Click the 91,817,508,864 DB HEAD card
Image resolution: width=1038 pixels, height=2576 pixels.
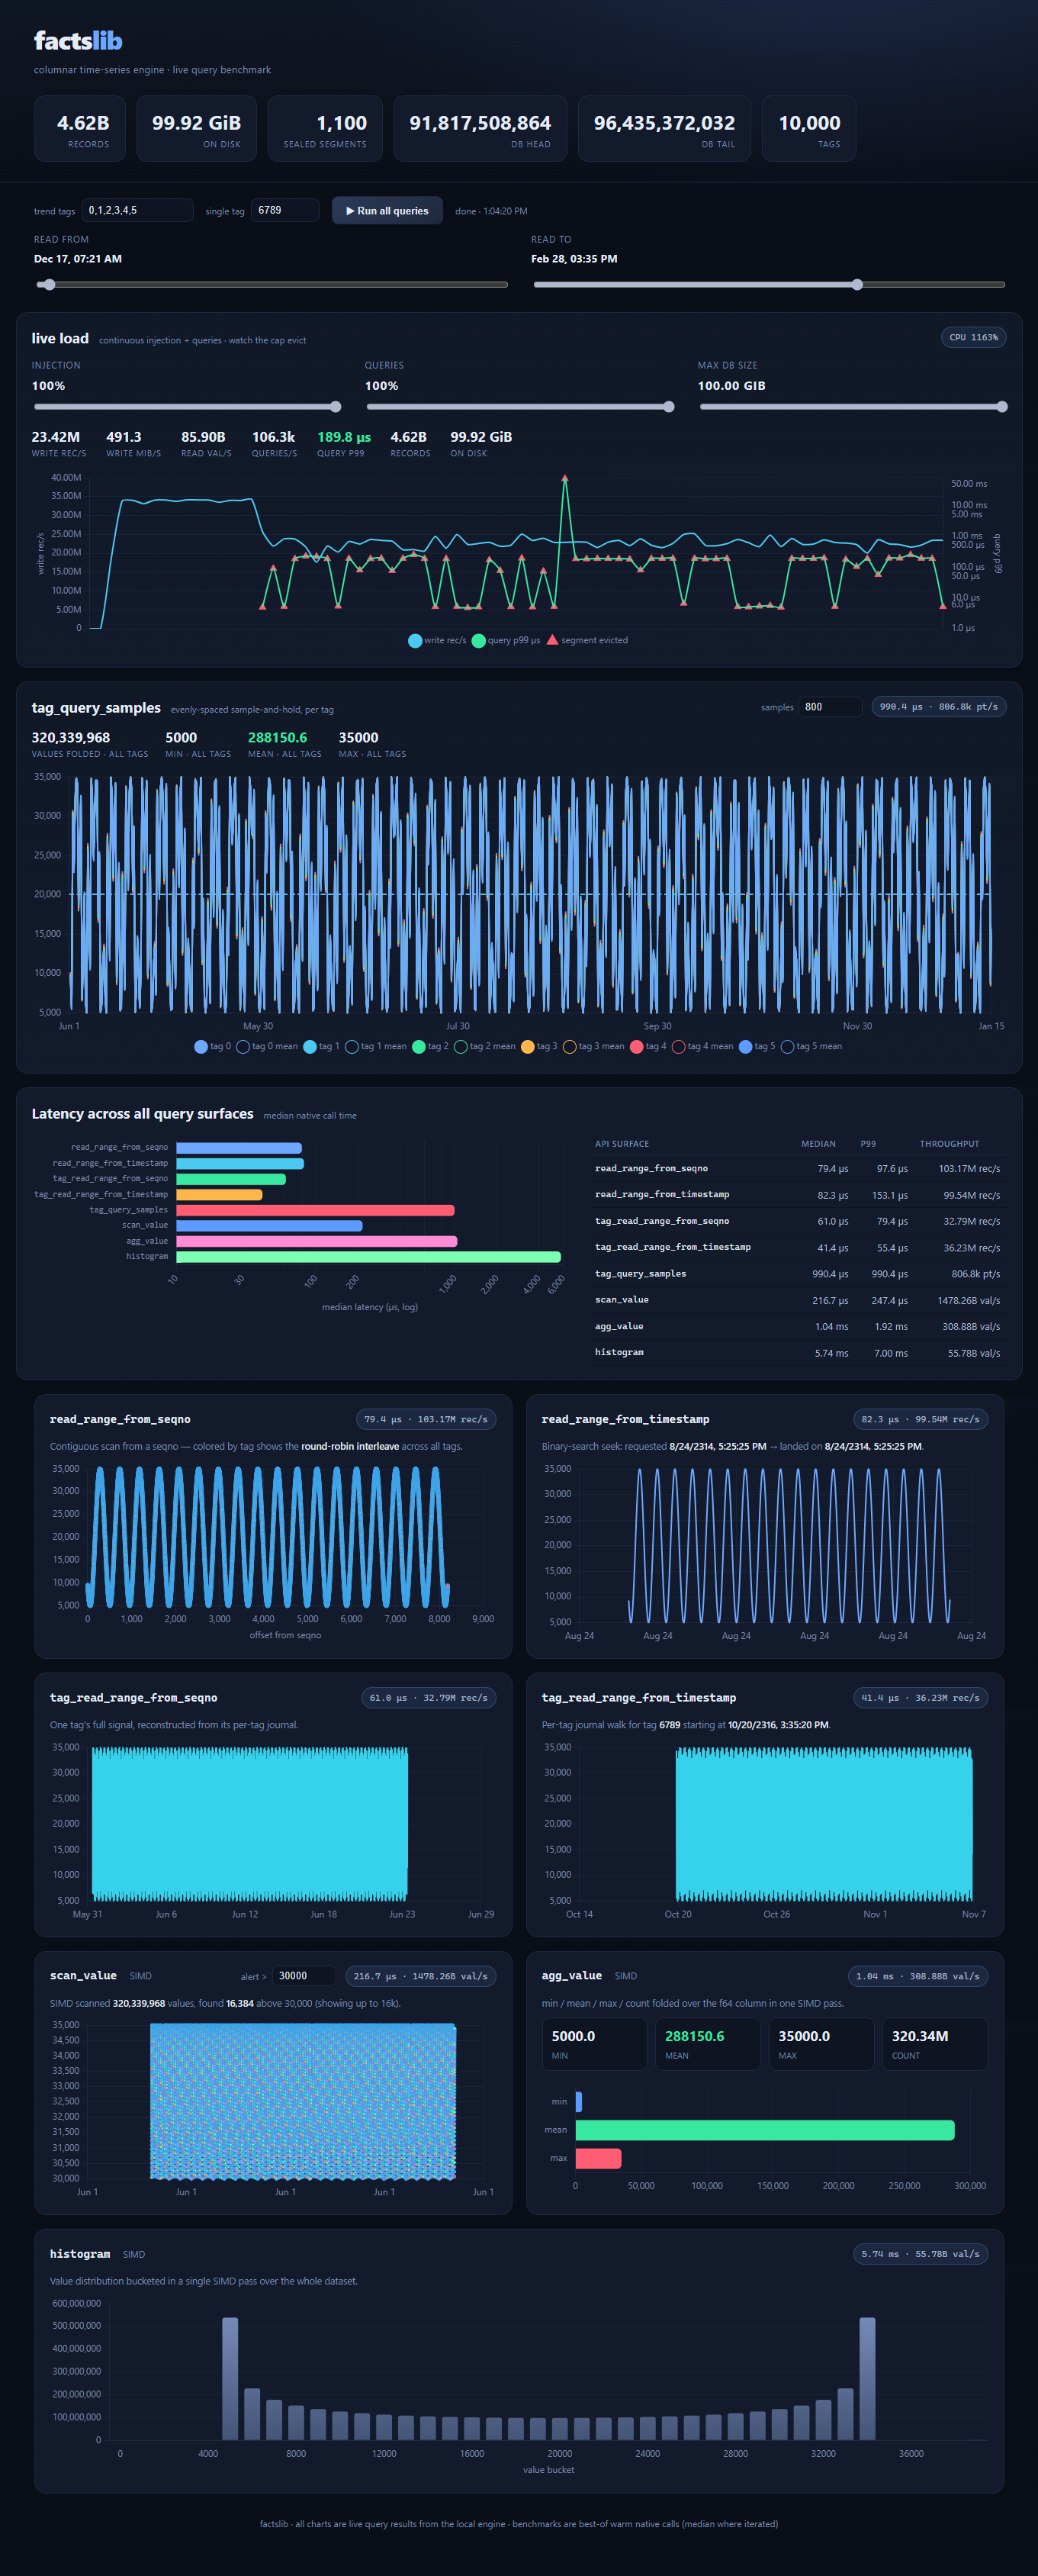(x=480, y=129)
